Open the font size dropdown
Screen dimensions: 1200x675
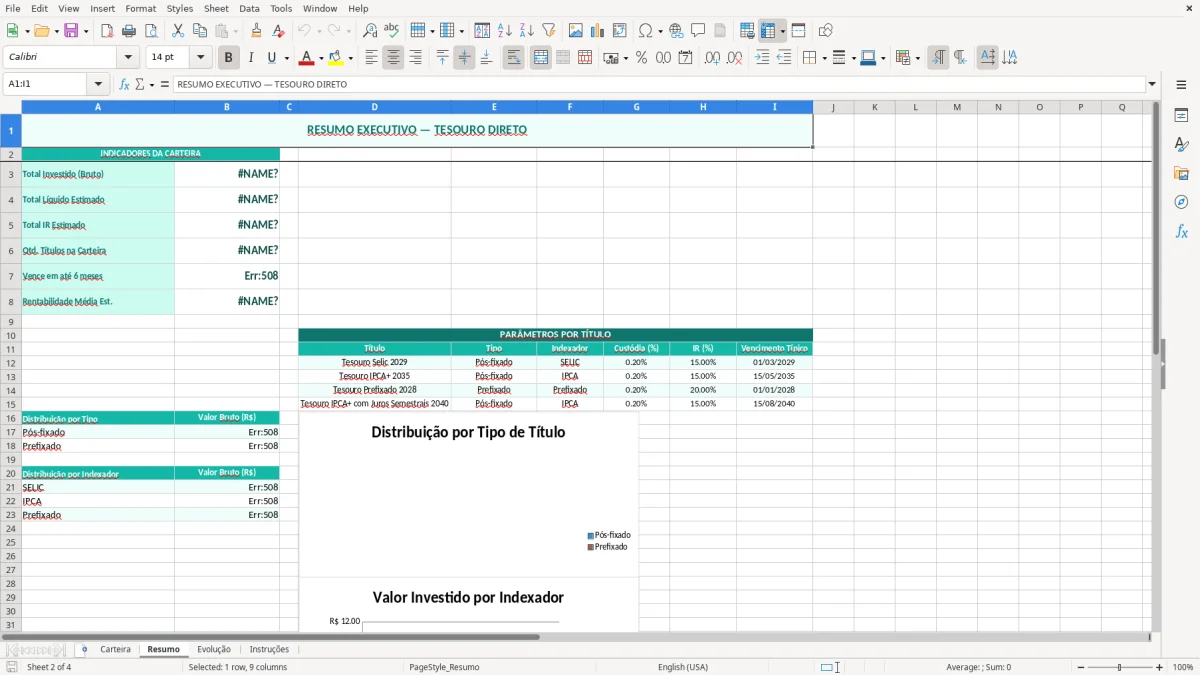click(x=200, y=58)
